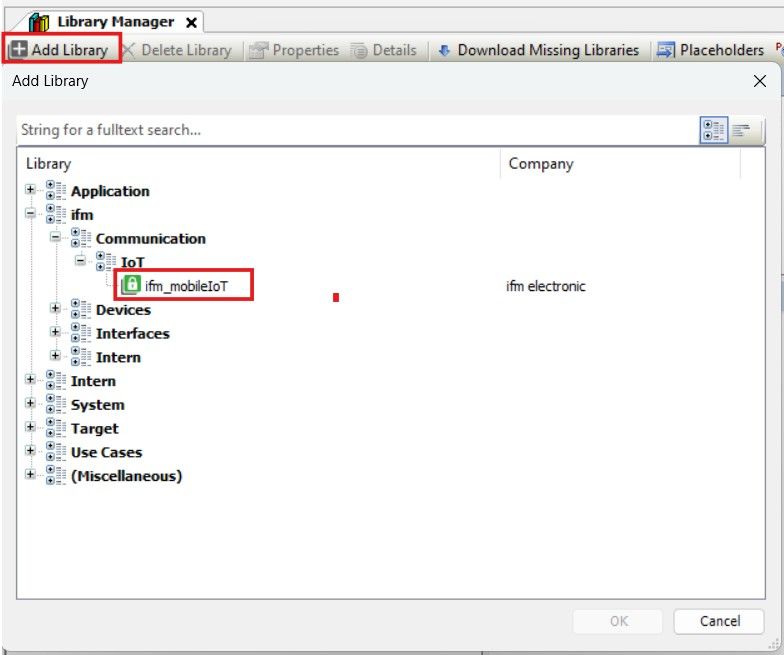
Task: Click the Download Missing Libraries icon
Action: (445, 50)
